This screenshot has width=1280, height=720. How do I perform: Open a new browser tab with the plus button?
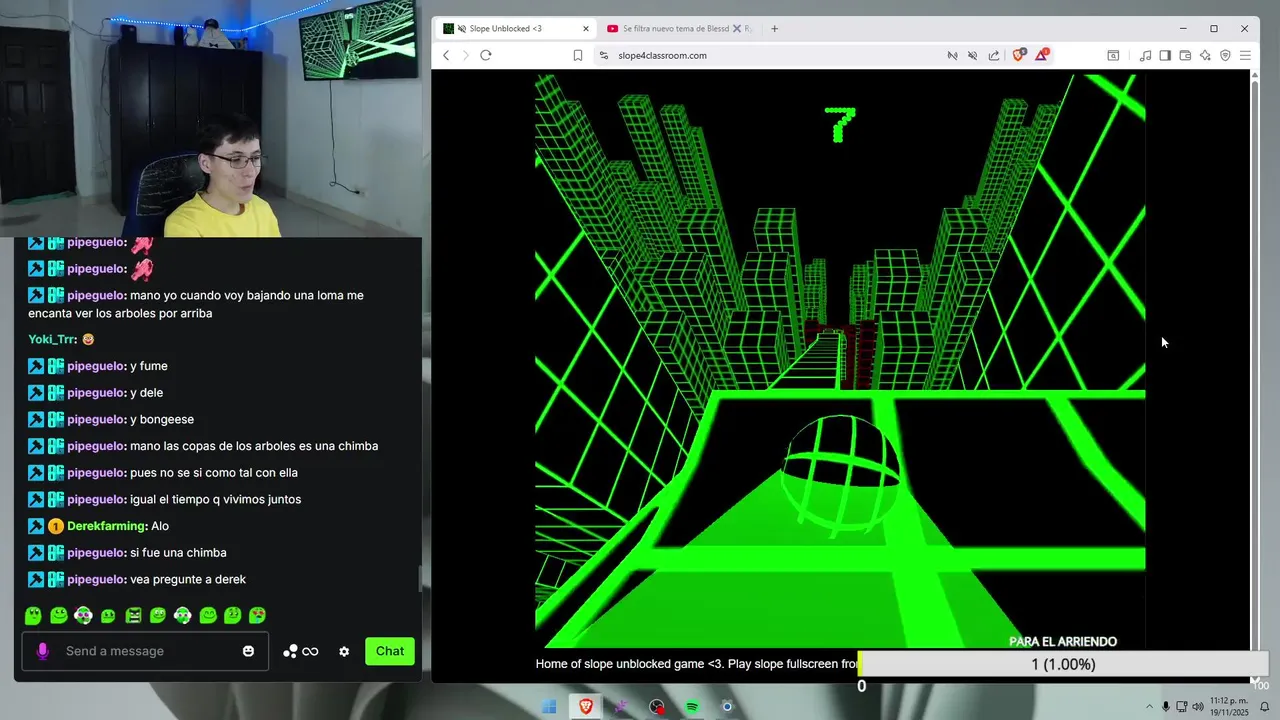click(774, 28)
